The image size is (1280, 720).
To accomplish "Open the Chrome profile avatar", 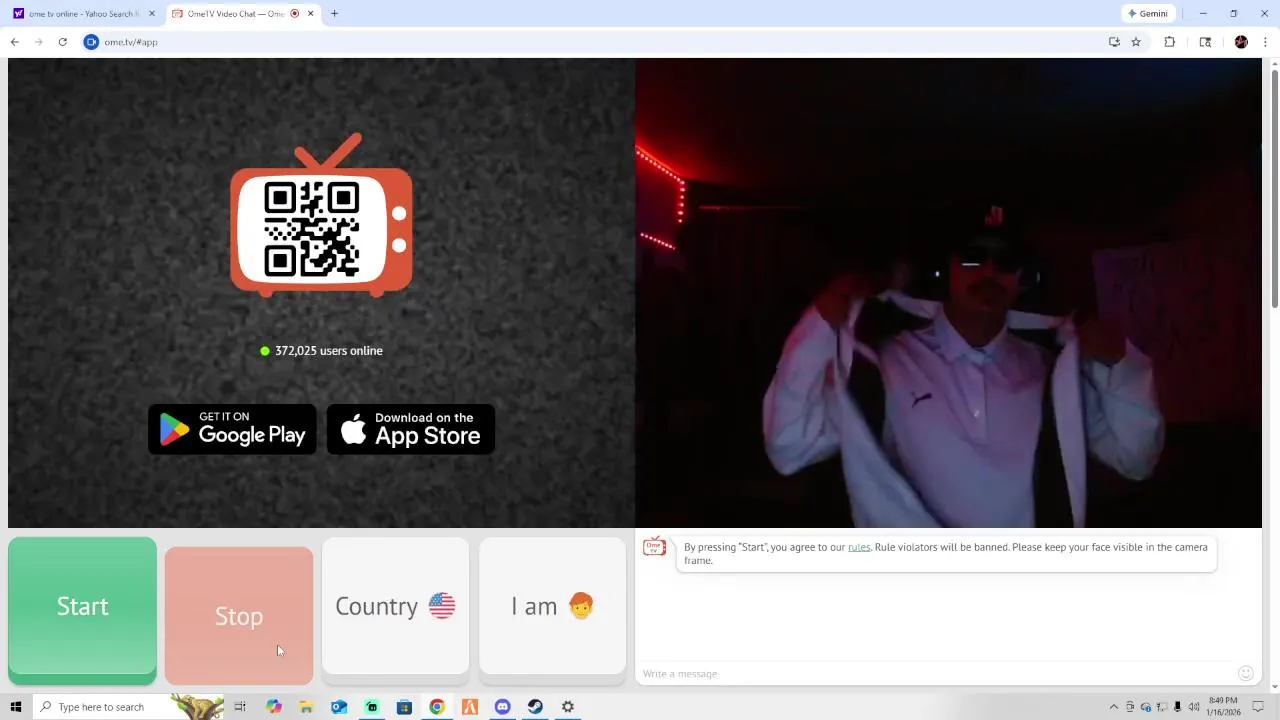I will tap(1241, 42).
